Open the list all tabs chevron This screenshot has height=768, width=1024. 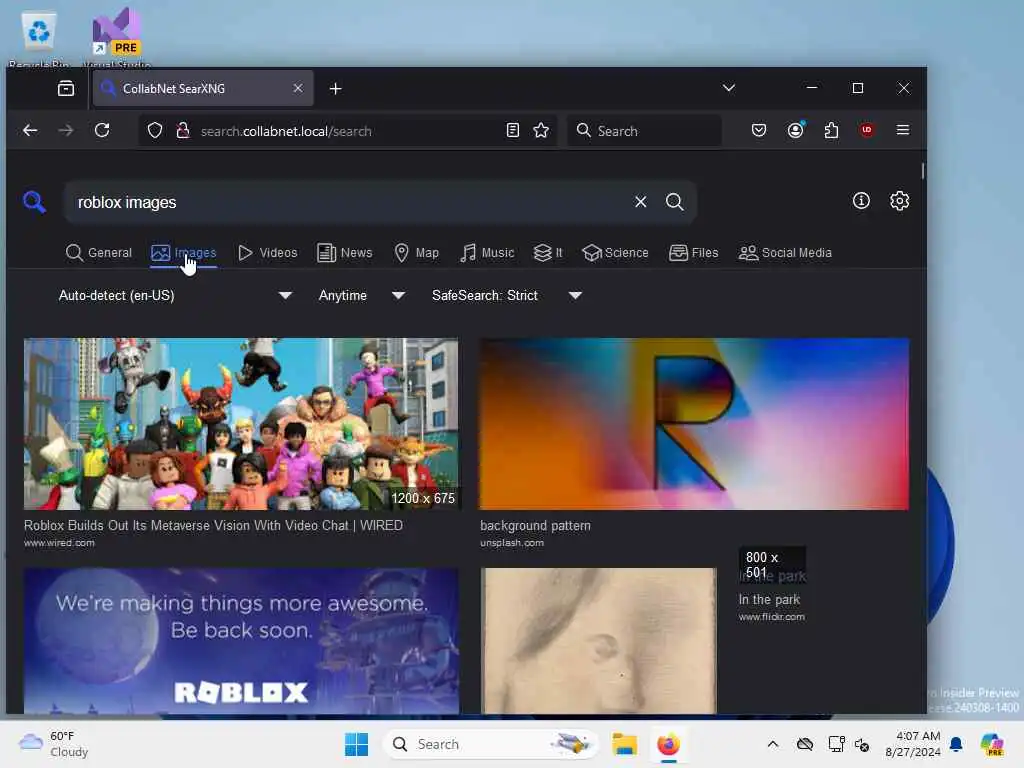[x=729, y=88]
